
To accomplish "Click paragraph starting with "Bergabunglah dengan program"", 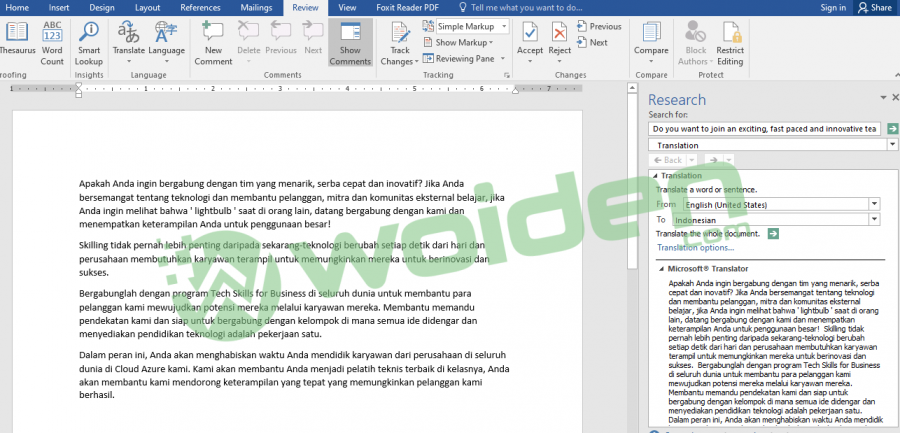I will coord(278,314).
